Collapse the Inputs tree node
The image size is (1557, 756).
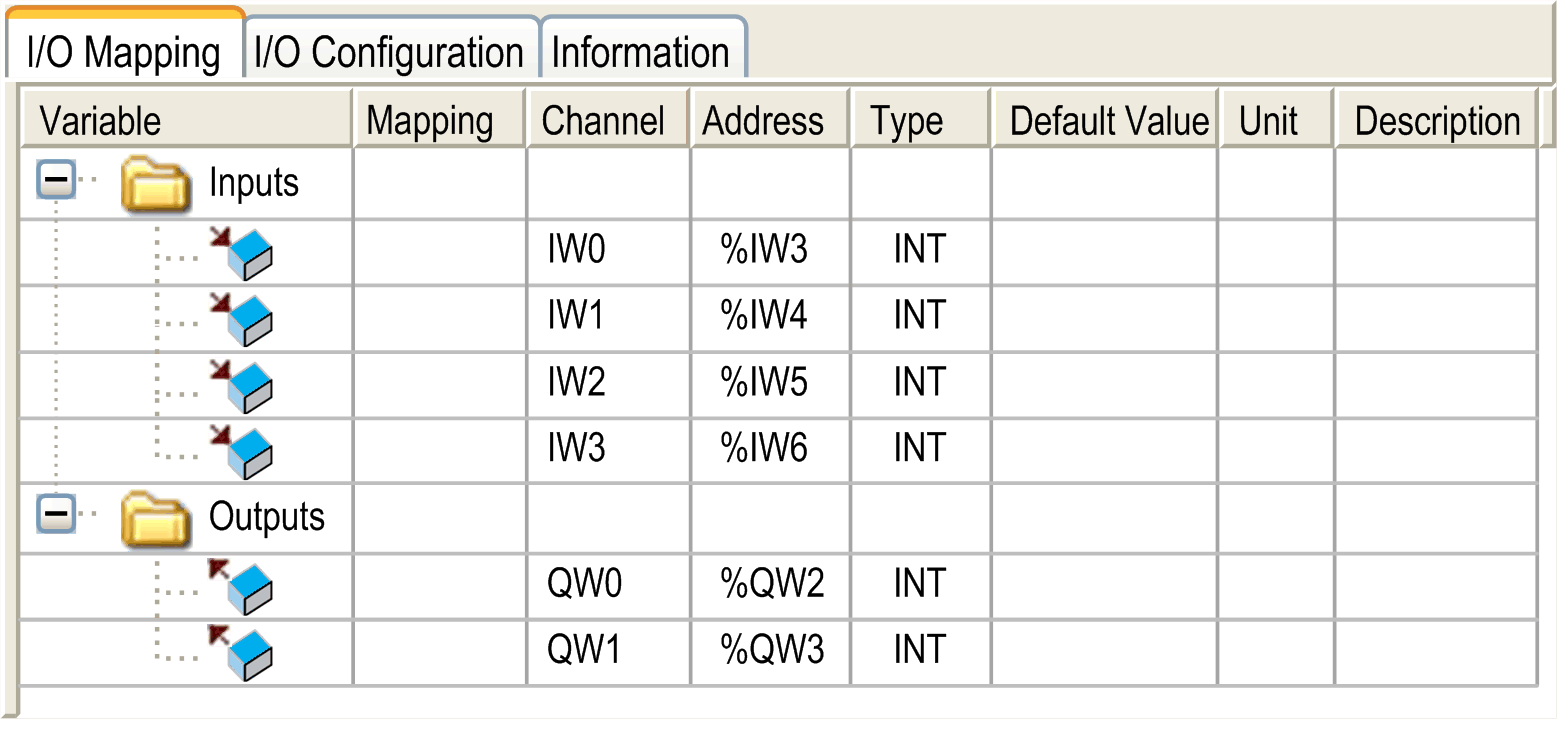point(56,182)
